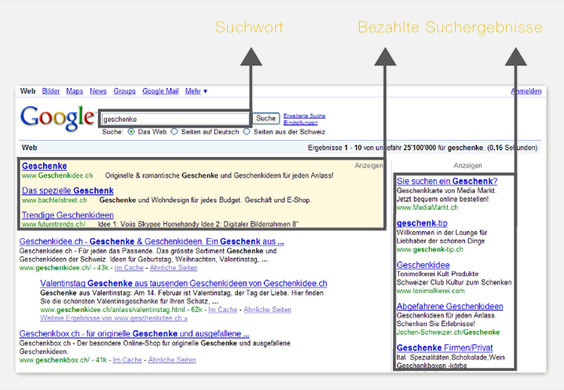Open Google Mail link
Viewport: 564px width, 390px height.
point(160,91)
